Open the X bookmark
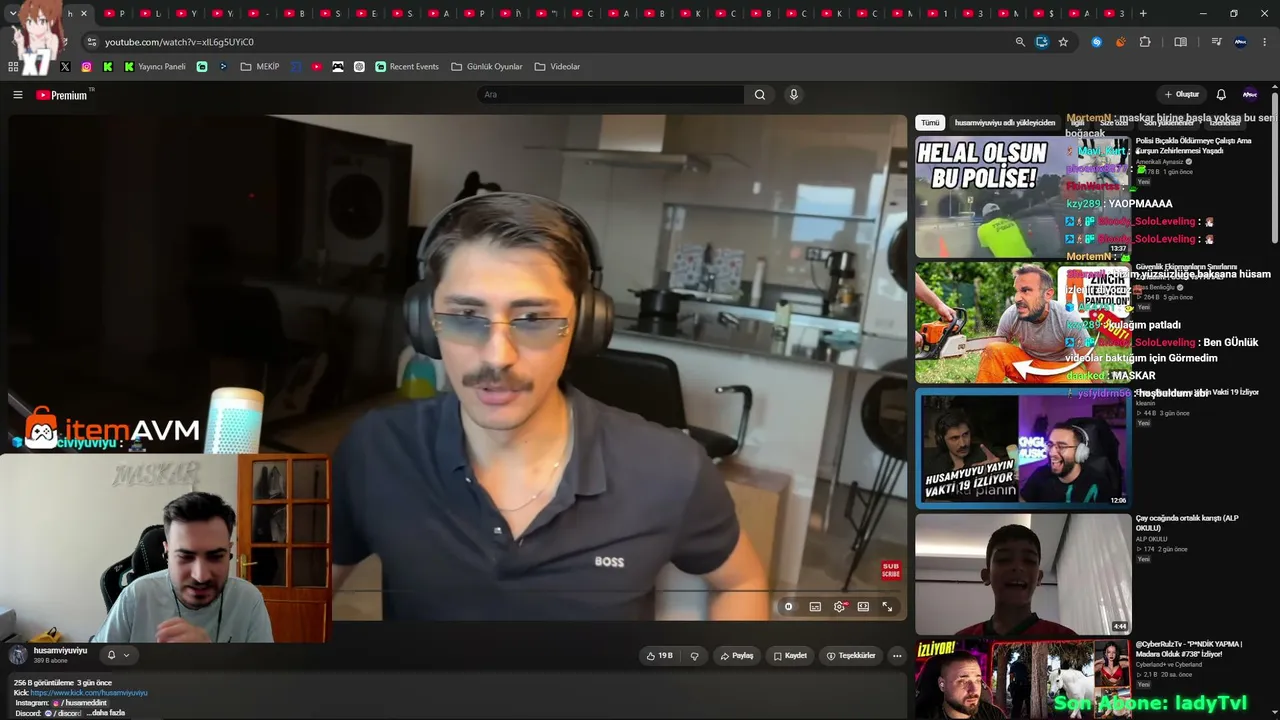The image size is (1280, 720). [65, 67]
